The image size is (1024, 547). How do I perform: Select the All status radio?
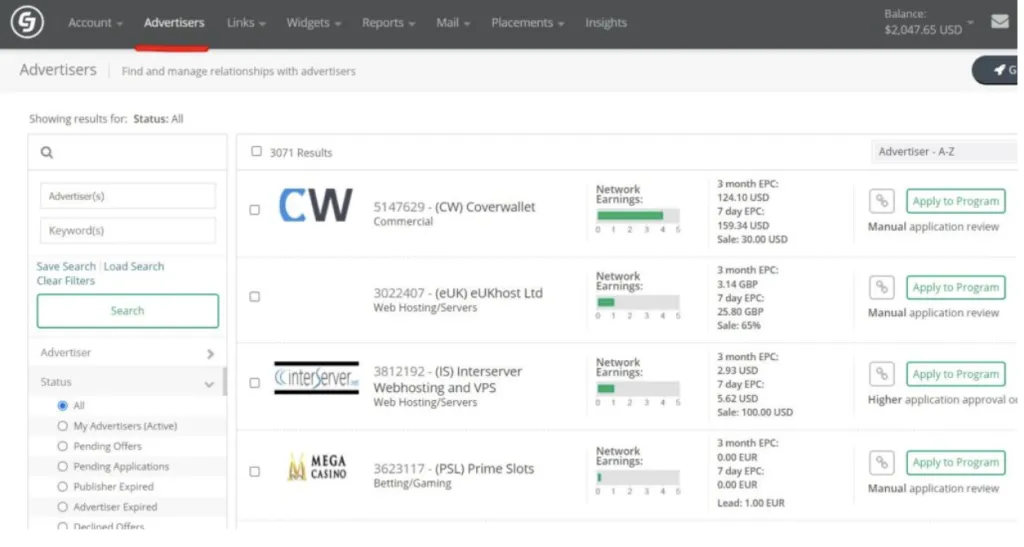tap(63, 405)
